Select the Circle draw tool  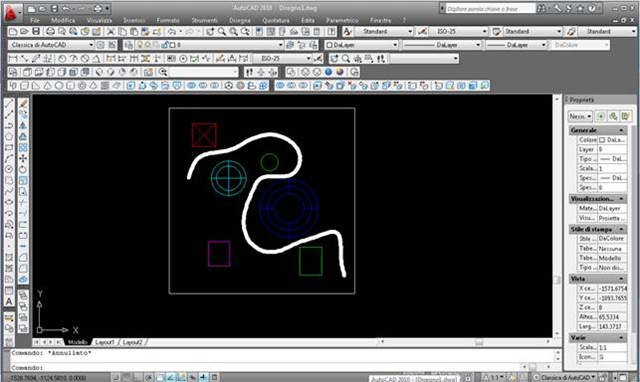pyautogui.click(x=9, y=169)
